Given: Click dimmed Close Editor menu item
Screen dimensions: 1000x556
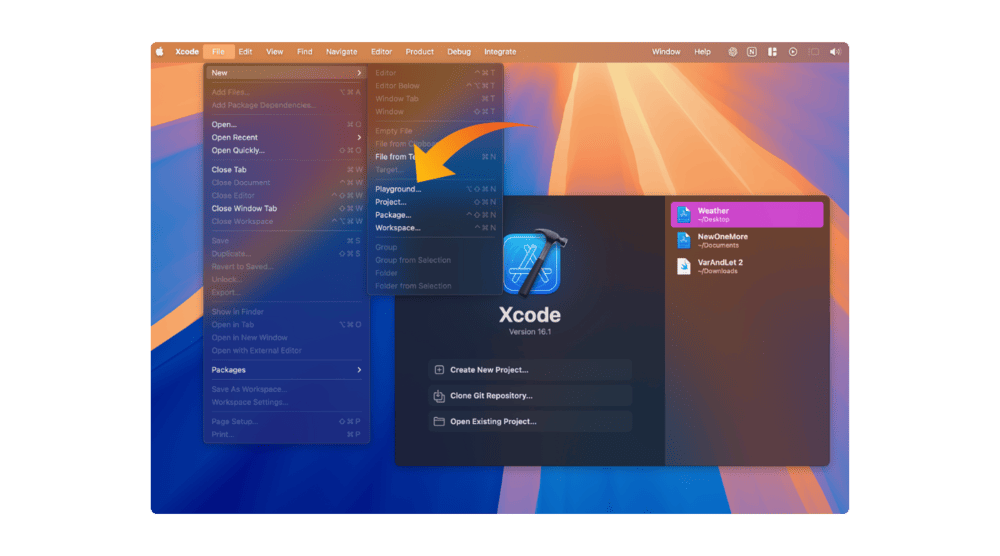Looking at the screenshot, I should point(286,196).
